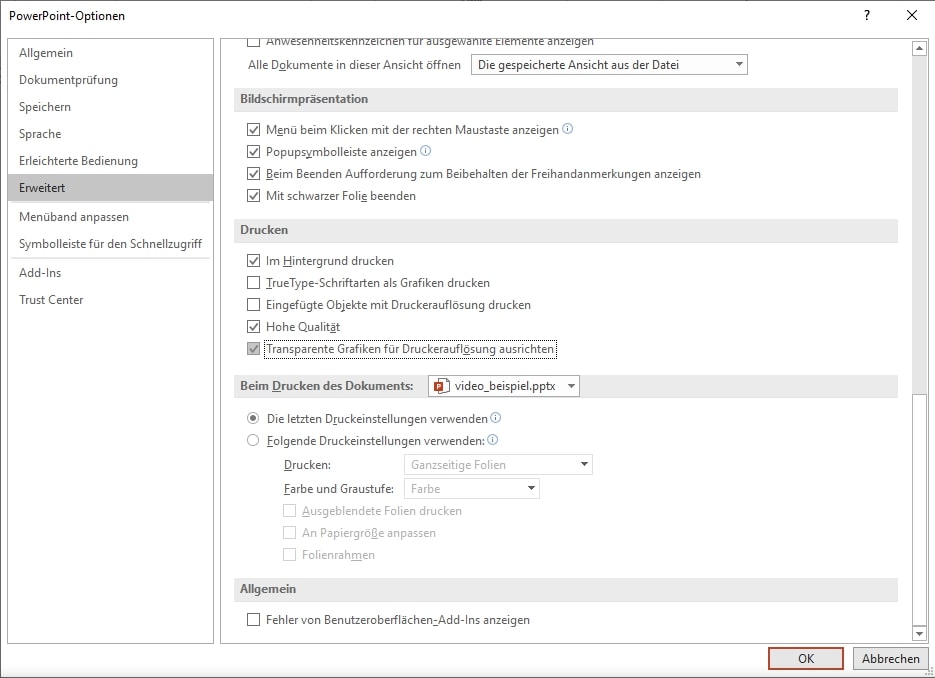The image size is (935, 678).
Task: Close the PowerPoint-Optionen dialog
Action: (912, 16)
